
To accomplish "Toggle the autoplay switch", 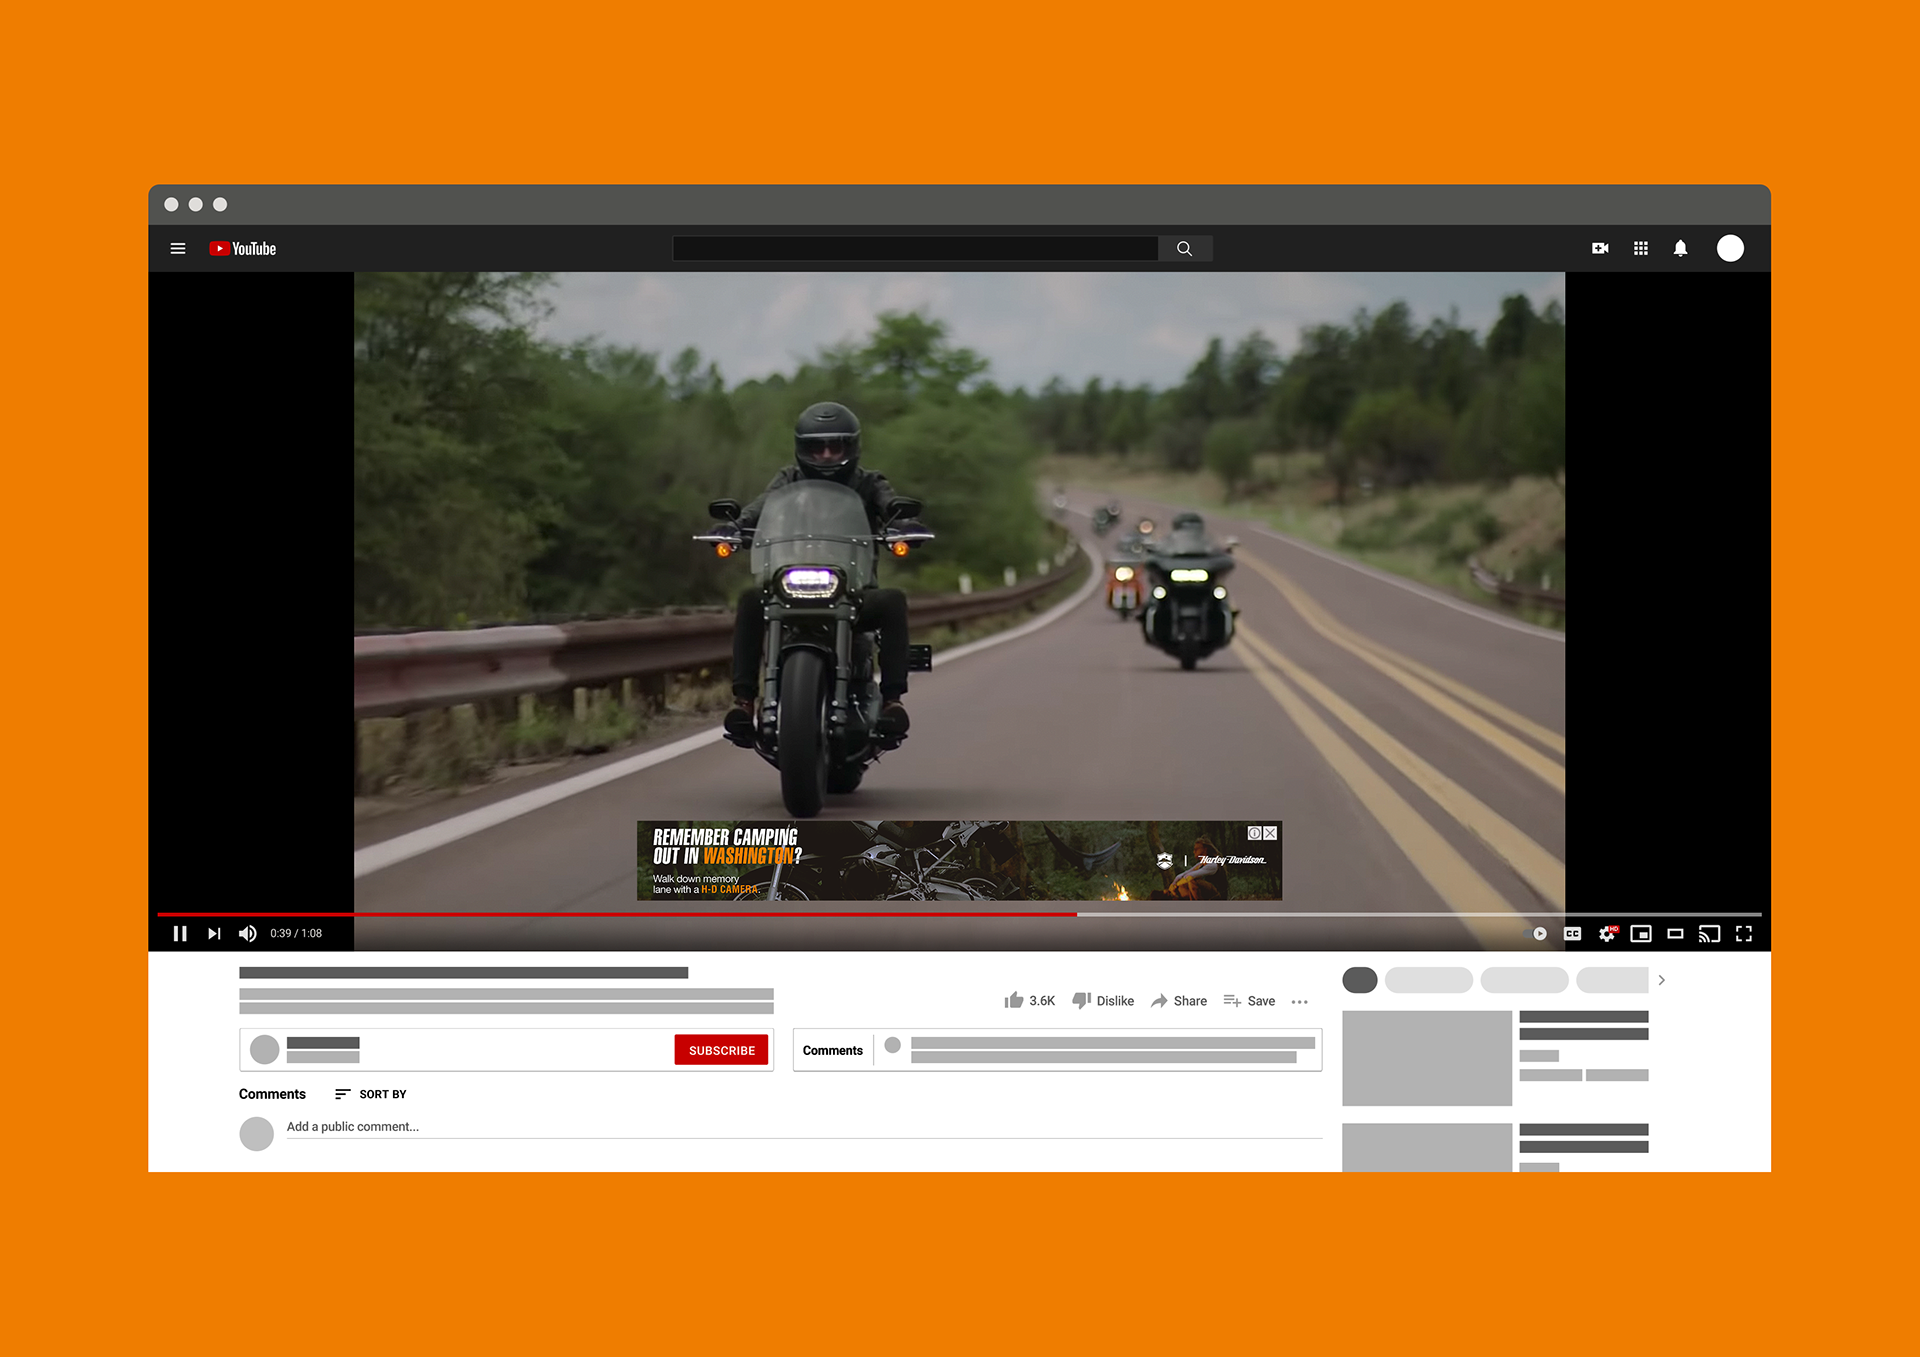I will (1538, 933).
